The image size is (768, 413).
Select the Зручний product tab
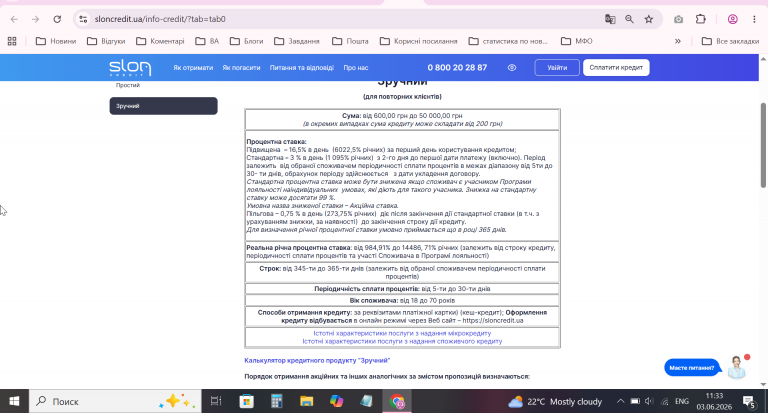(x=164, y=106)
